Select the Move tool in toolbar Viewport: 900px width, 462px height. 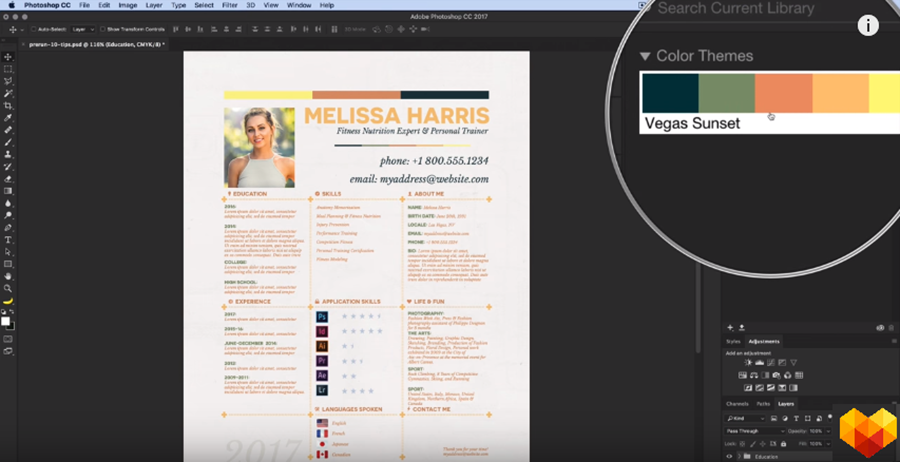coord(8,57)
